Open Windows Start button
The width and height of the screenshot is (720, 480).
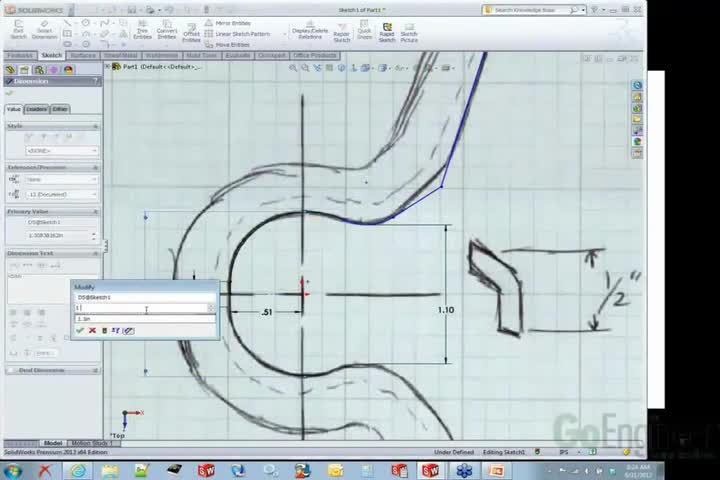tap(13, 471)
